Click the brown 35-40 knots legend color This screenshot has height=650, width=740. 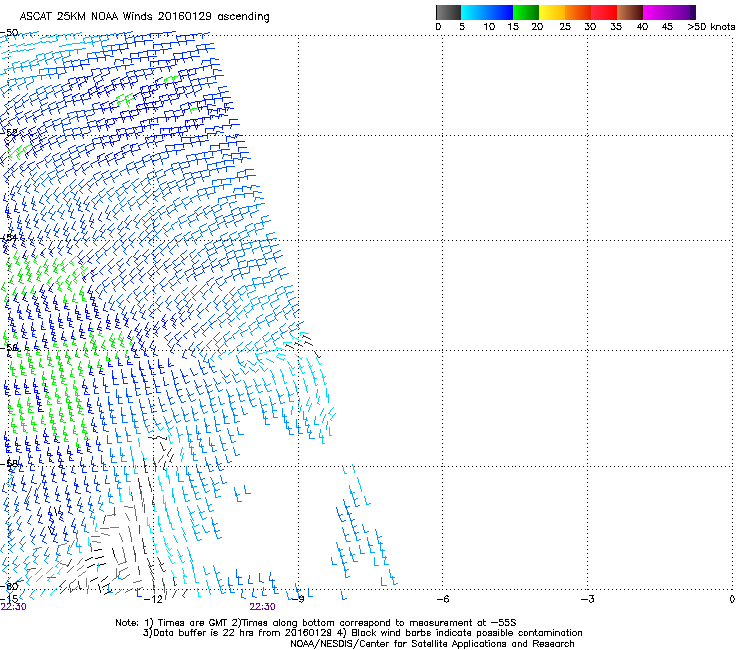pyautogui.click(x=630, y=12)
